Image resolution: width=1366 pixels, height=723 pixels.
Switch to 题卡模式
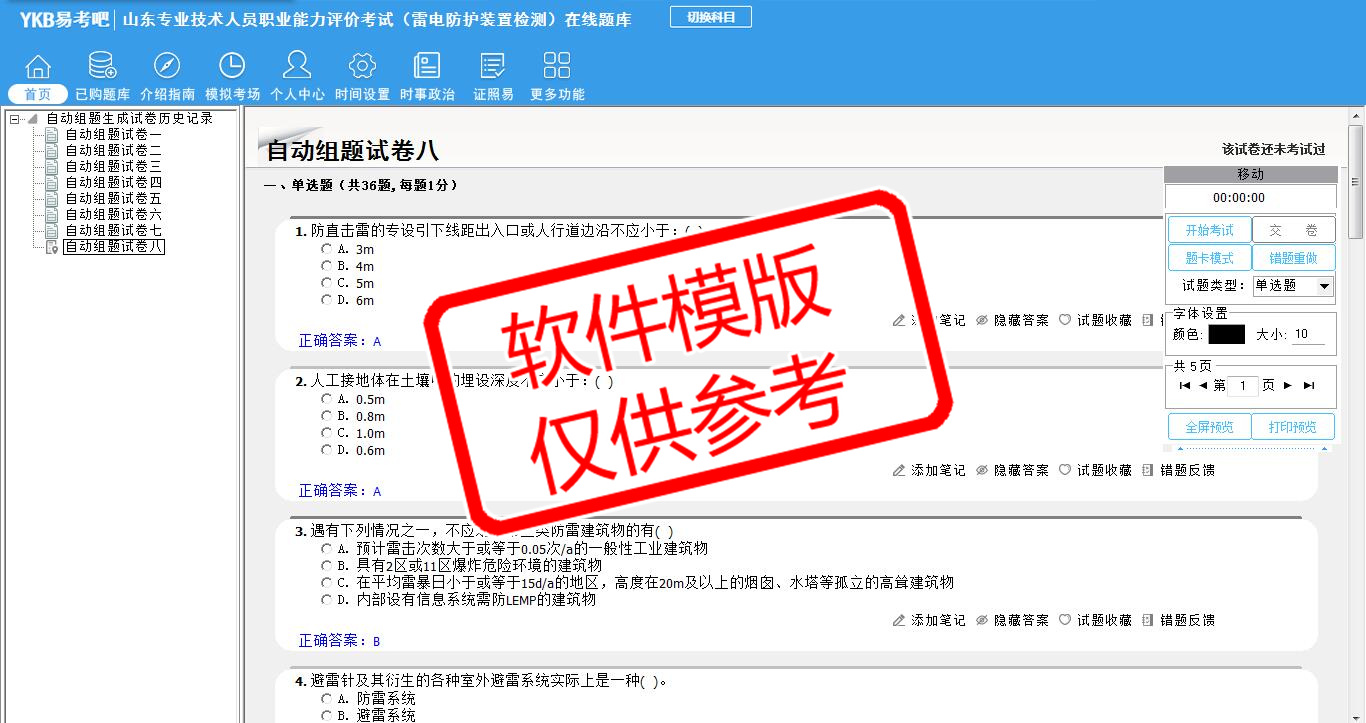click(1210, 258)
